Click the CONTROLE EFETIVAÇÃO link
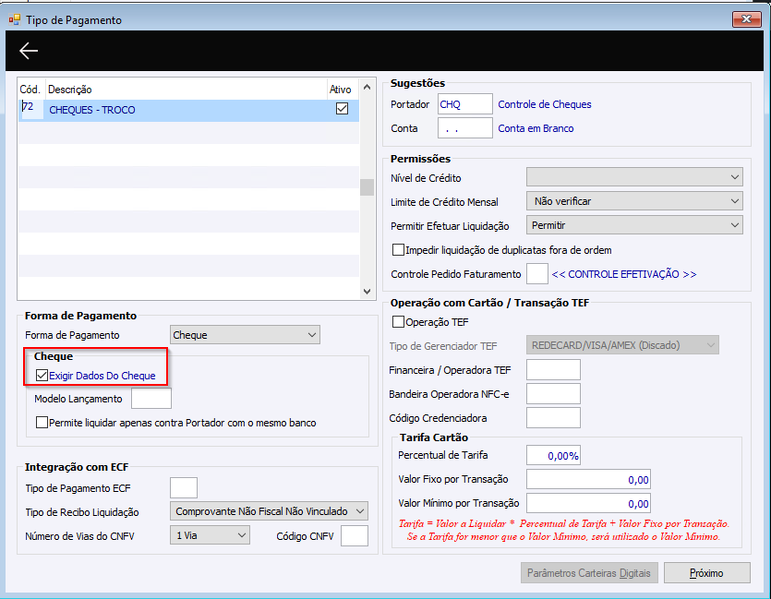The width and height of the screenshot is (771, 599). click(624, 274)
